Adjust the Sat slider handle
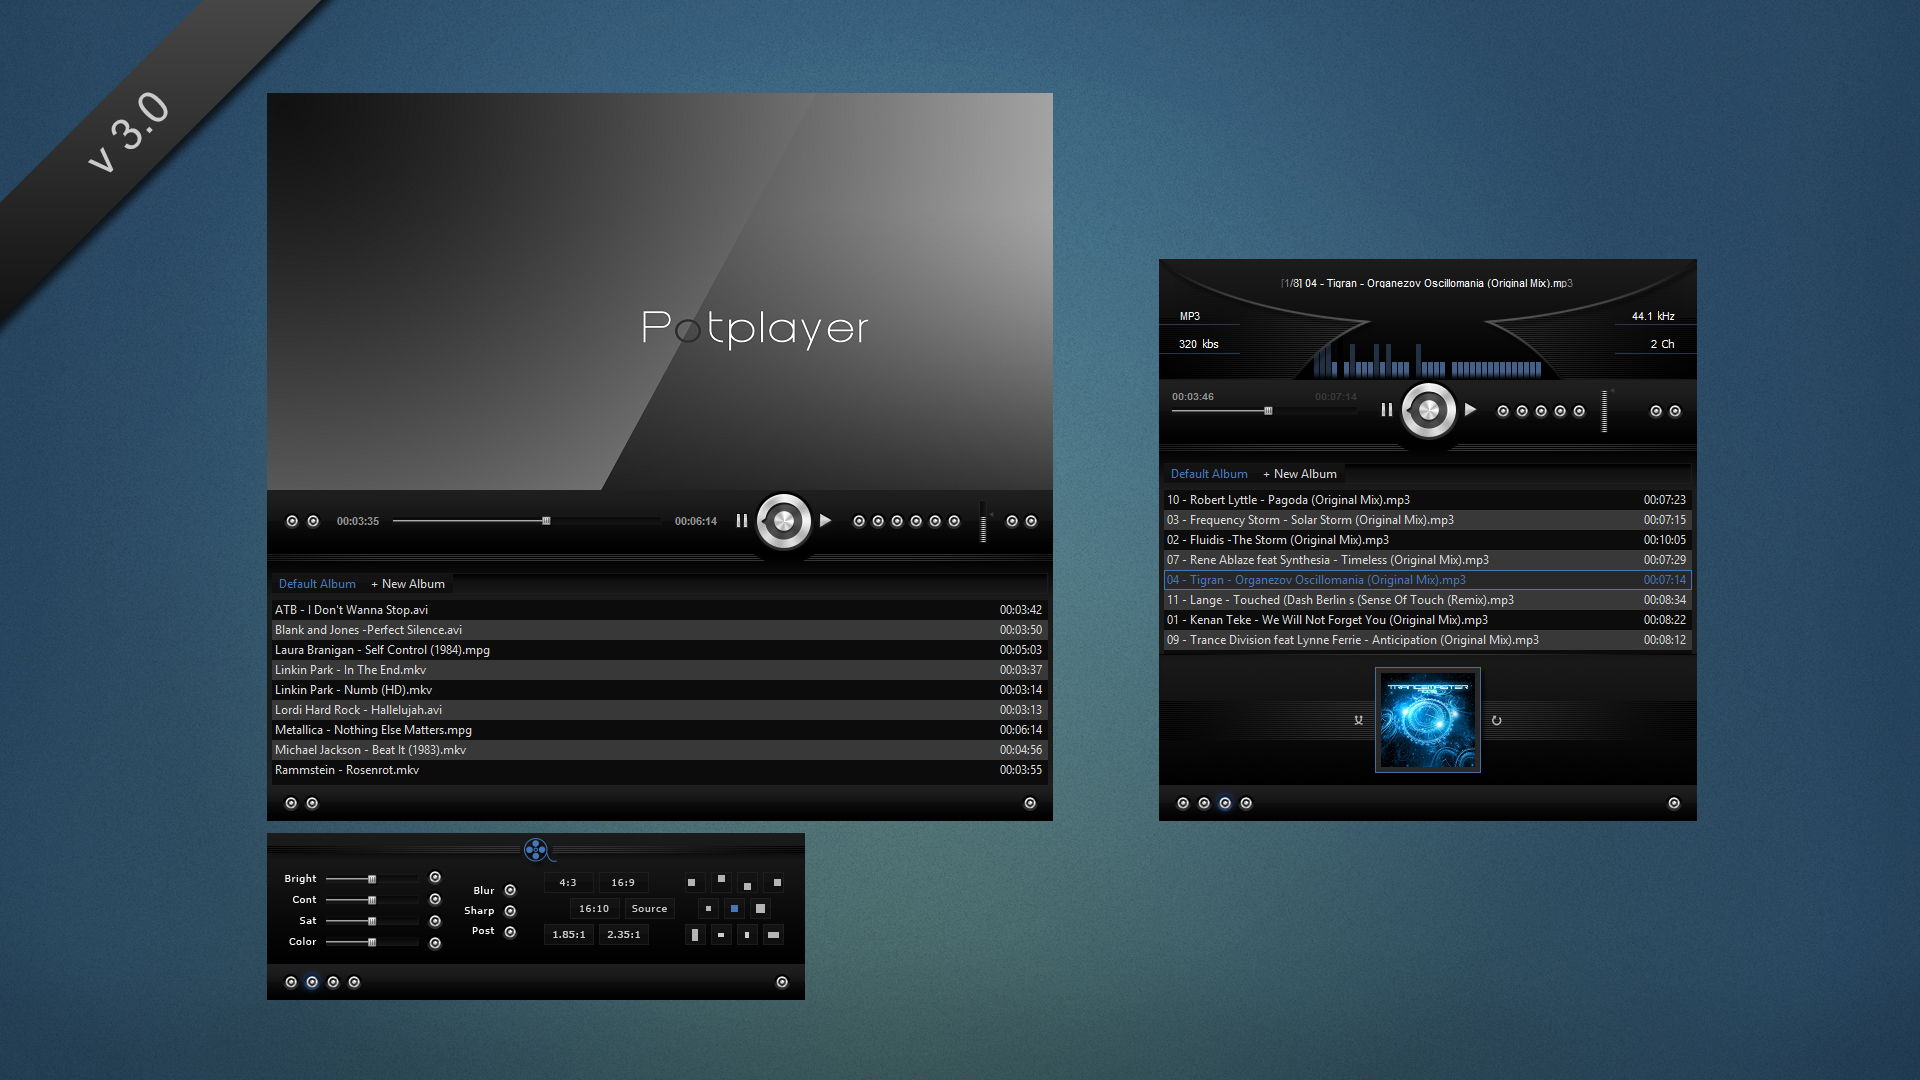This screenshot has height=1080, width=1920. click(x=372, y=921)
